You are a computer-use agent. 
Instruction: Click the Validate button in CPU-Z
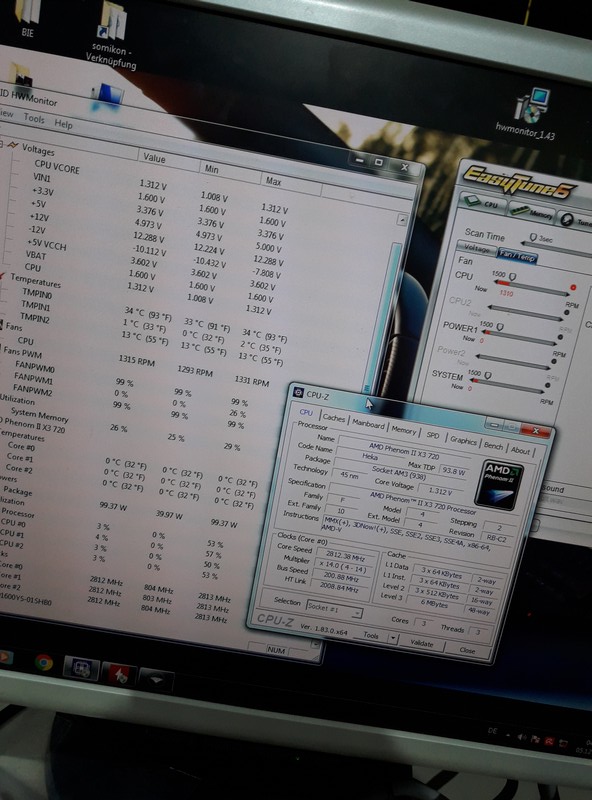422,643
